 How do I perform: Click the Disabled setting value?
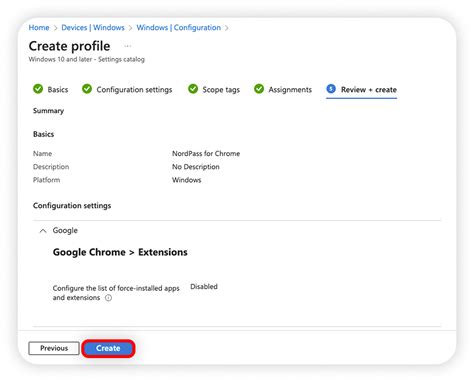click(204, 287)
